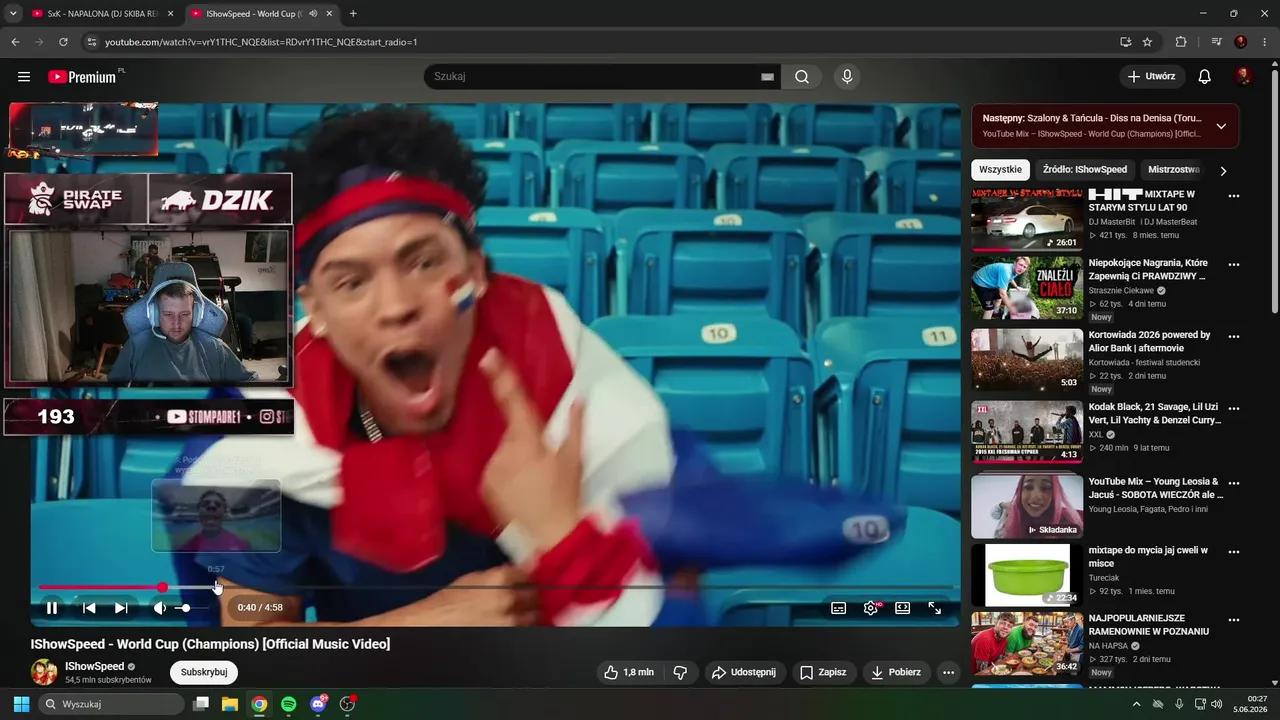The width and height of the screenshot is (1280, 720).
Task: Open the Chrome three-dot menu
Action: pos(1263,42)
